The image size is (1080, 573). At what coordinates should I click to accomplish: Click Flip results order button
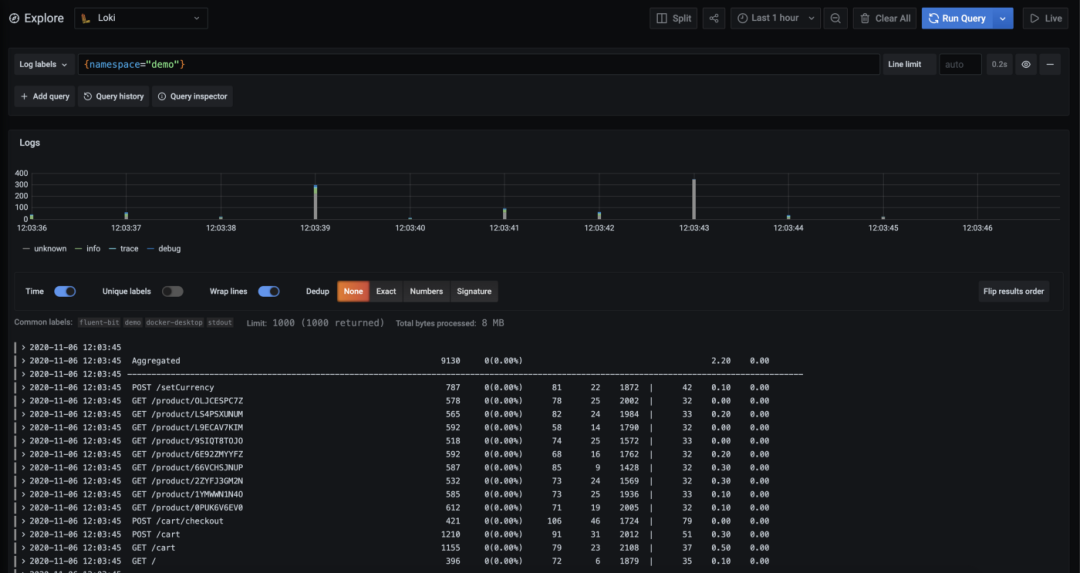point(1013,291)
